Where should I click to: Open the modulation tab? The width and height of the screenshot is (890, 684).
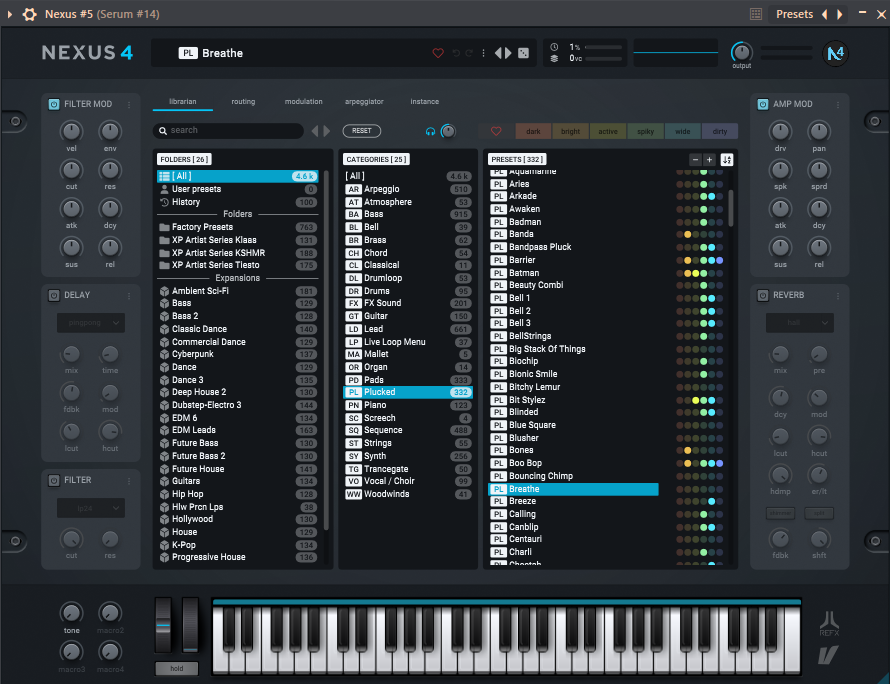pyautogui.click(x=304, y=102)
